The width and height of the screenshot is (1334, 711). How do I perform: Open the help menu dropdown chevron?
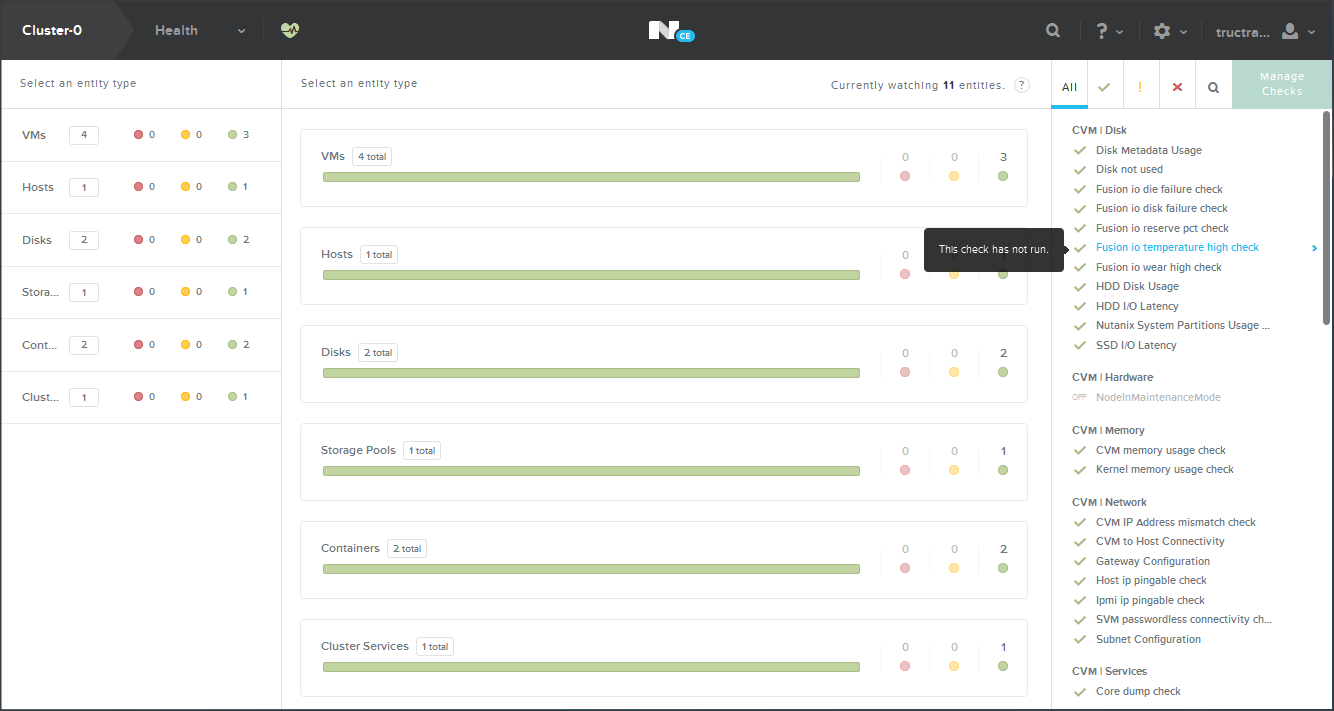point(1119,32)
